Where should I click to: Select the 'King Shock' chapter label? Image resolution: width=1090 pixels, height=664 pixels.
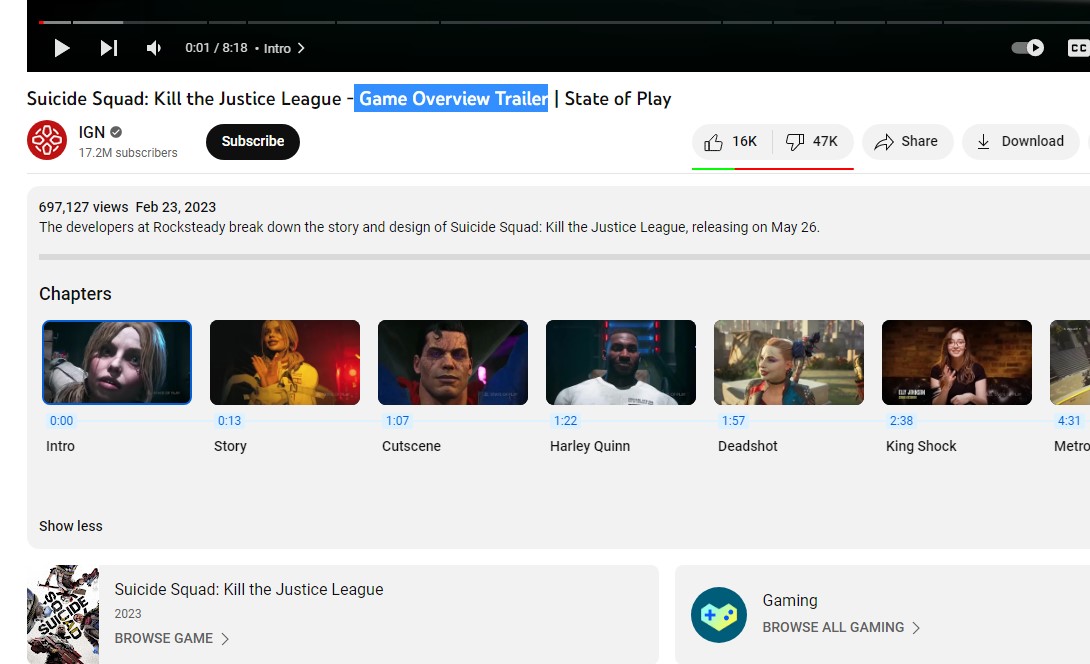(x=920, y=446)
